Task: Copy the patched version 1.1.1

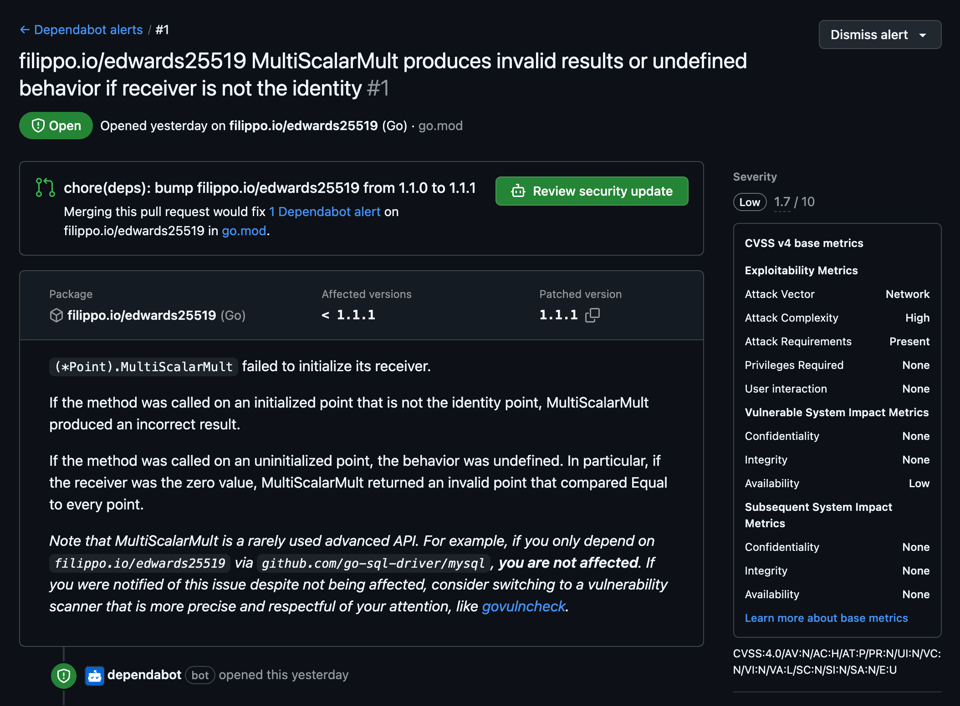Action: click(592, 315)
